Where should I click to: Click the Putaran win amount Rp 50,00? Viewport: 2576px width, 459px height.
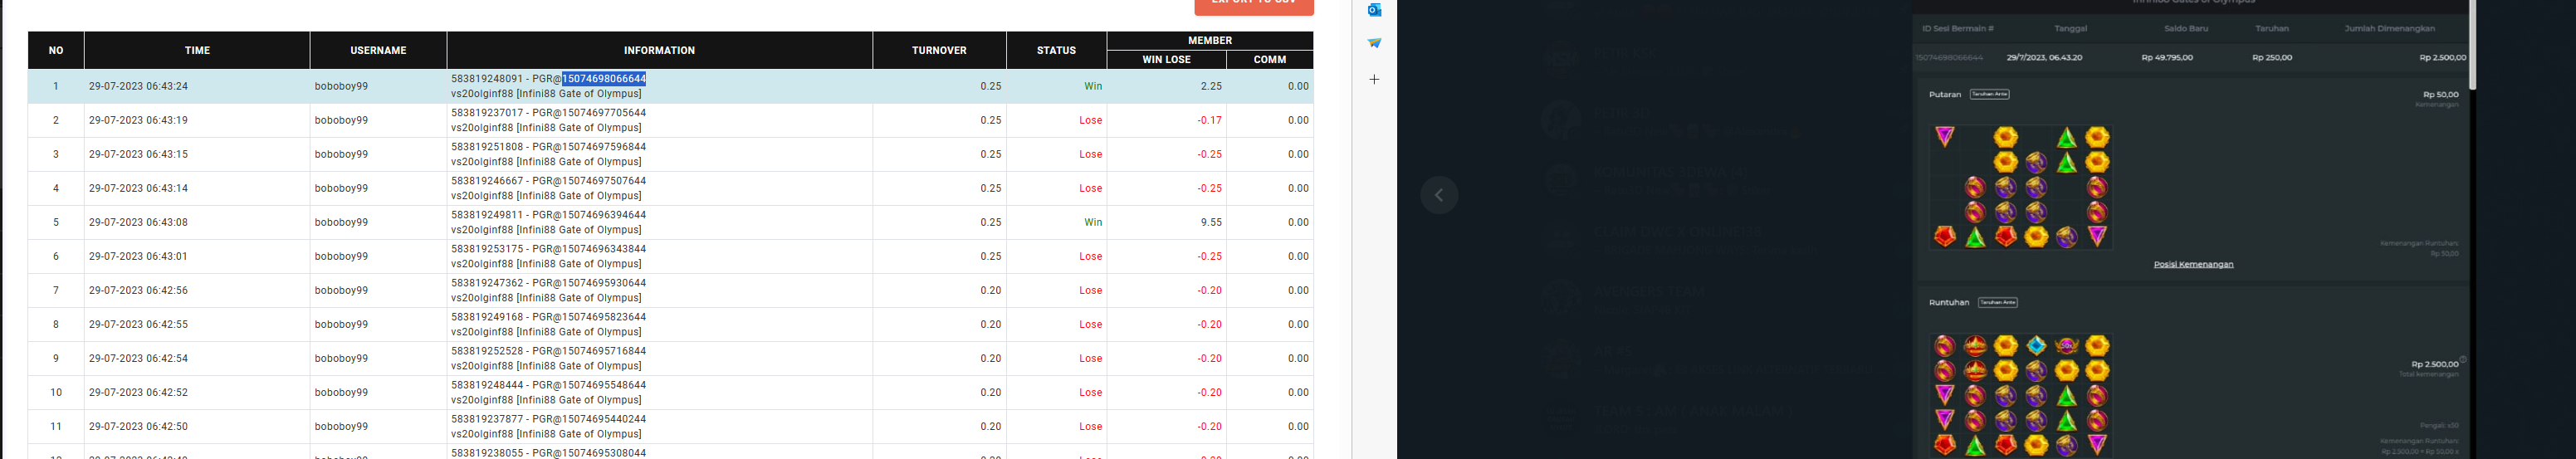pos(2441,95)
